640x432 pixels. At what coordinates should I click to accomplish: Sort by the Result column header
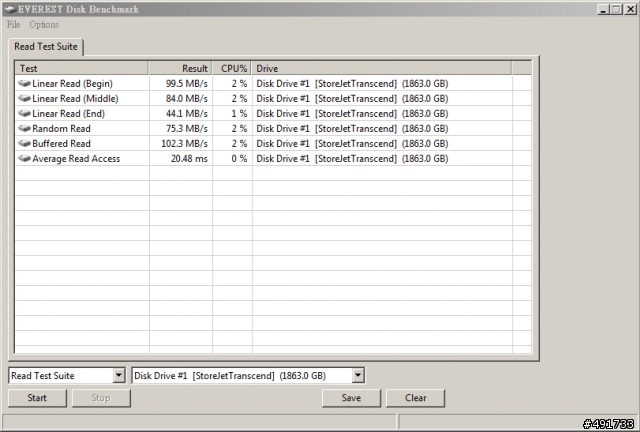(180, 68)
